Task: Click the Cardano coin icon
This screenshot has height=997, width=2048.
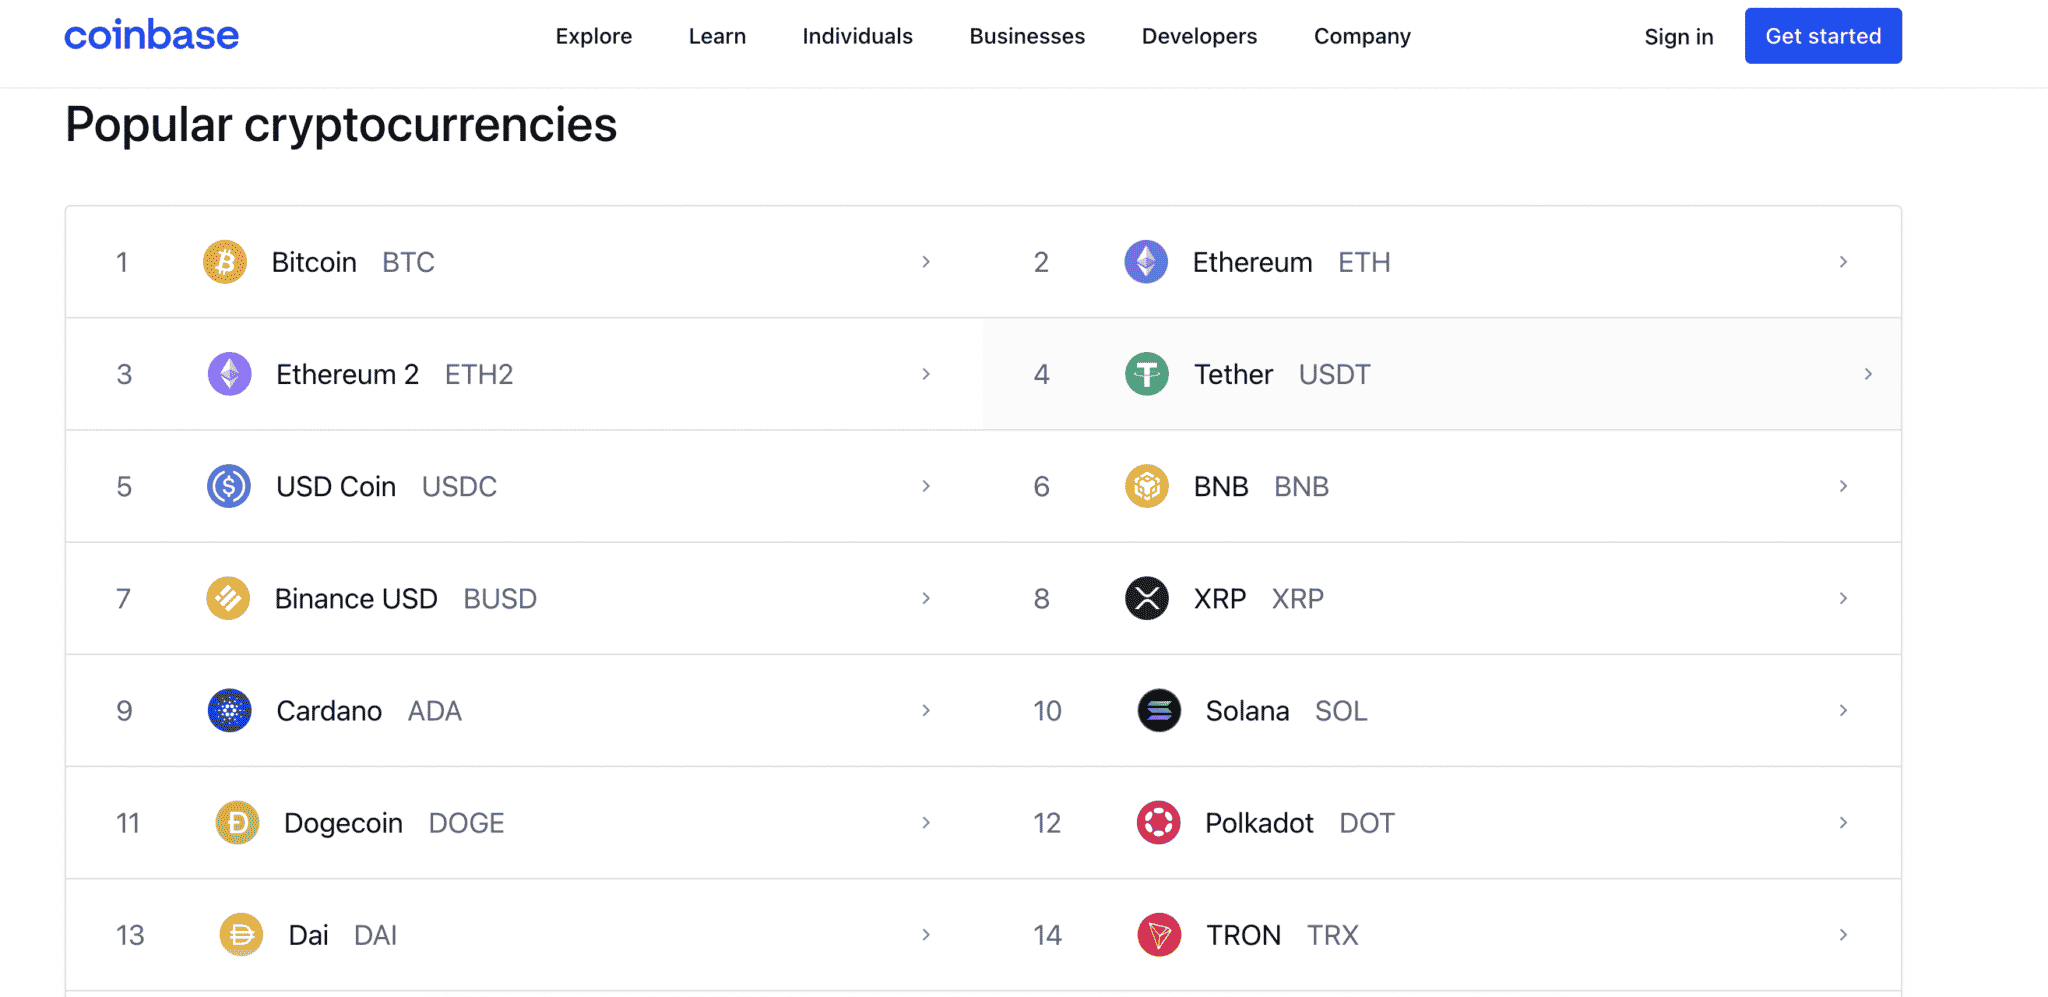Action: click(229, 711)
